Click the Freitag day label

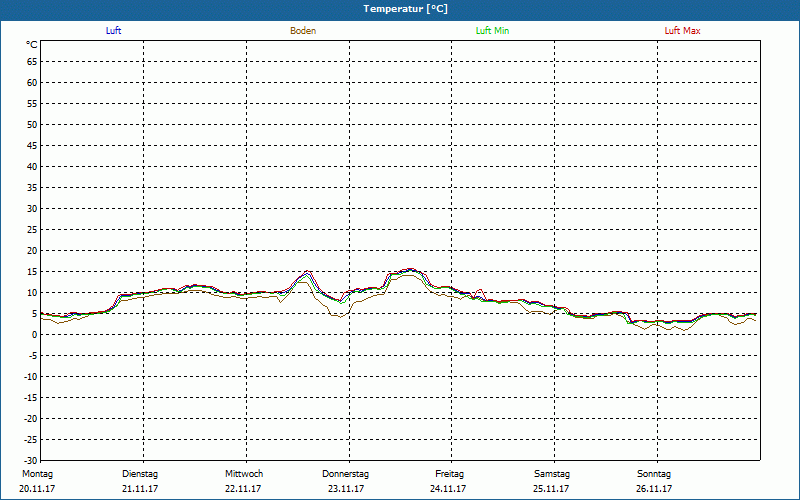tap(449, 474)
